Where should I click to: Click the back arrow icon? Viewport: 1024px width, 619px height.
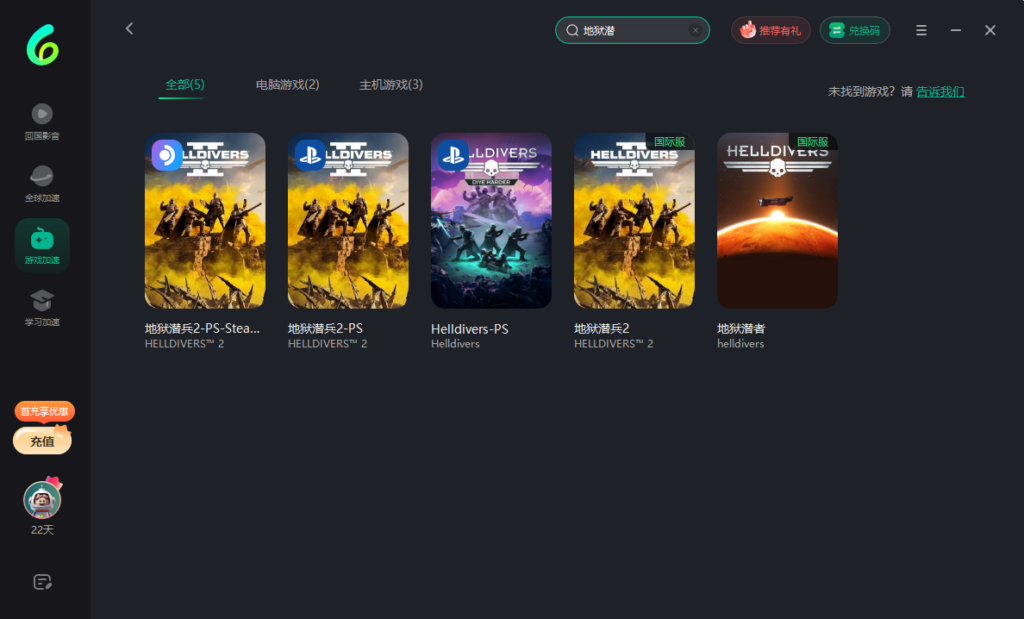click(129, 29)
